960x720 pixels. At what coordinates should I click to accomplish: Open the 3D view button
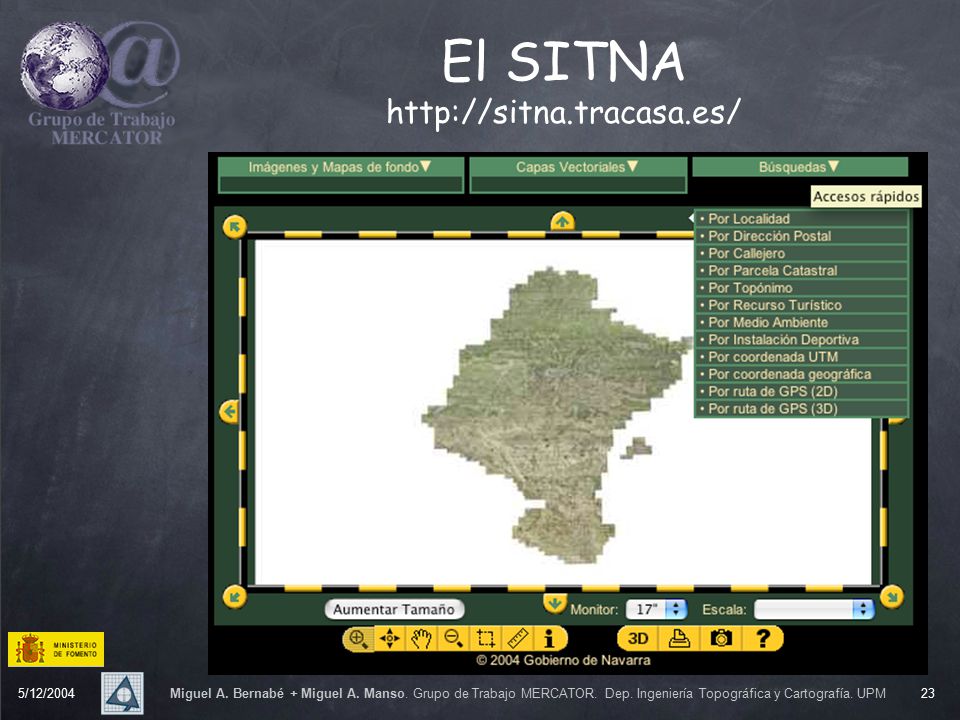(x=637, y=639)
